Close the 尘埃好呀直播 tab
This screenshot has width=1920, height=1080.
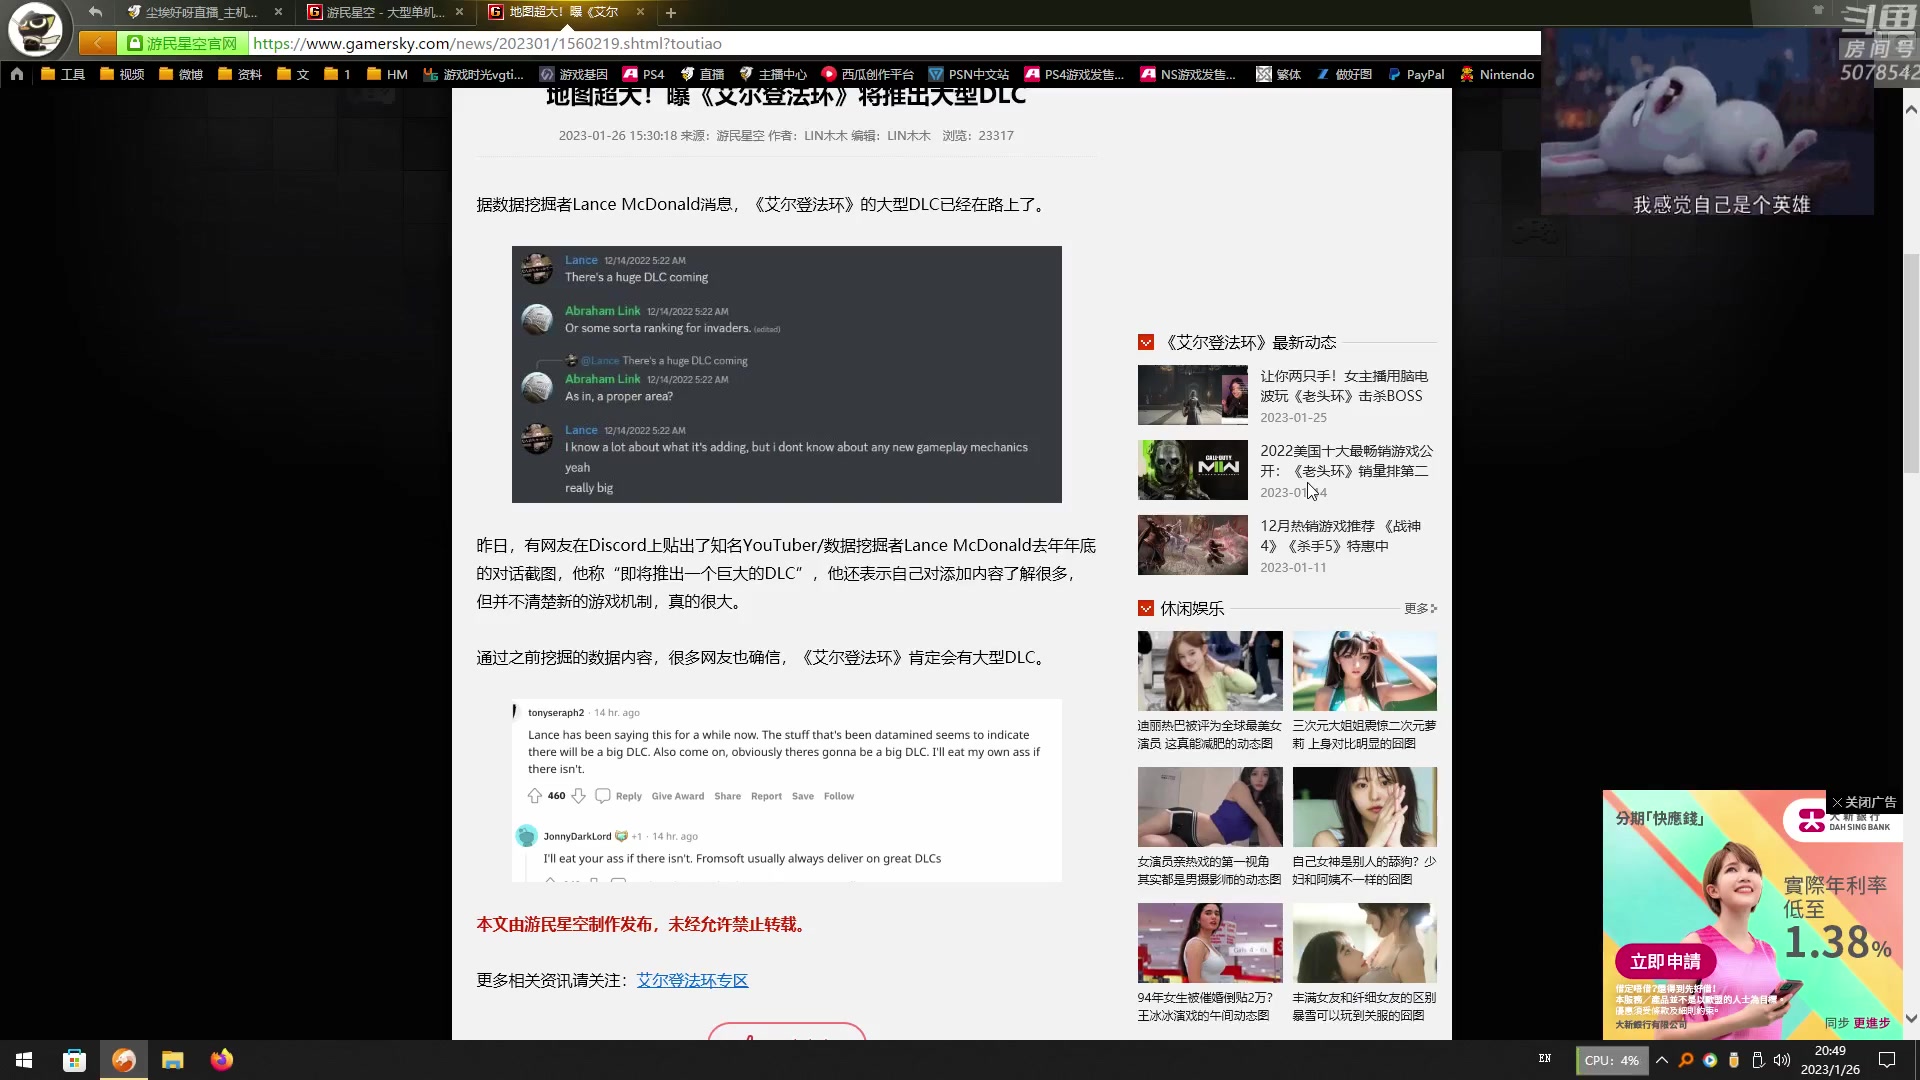[x=278, y=12]
